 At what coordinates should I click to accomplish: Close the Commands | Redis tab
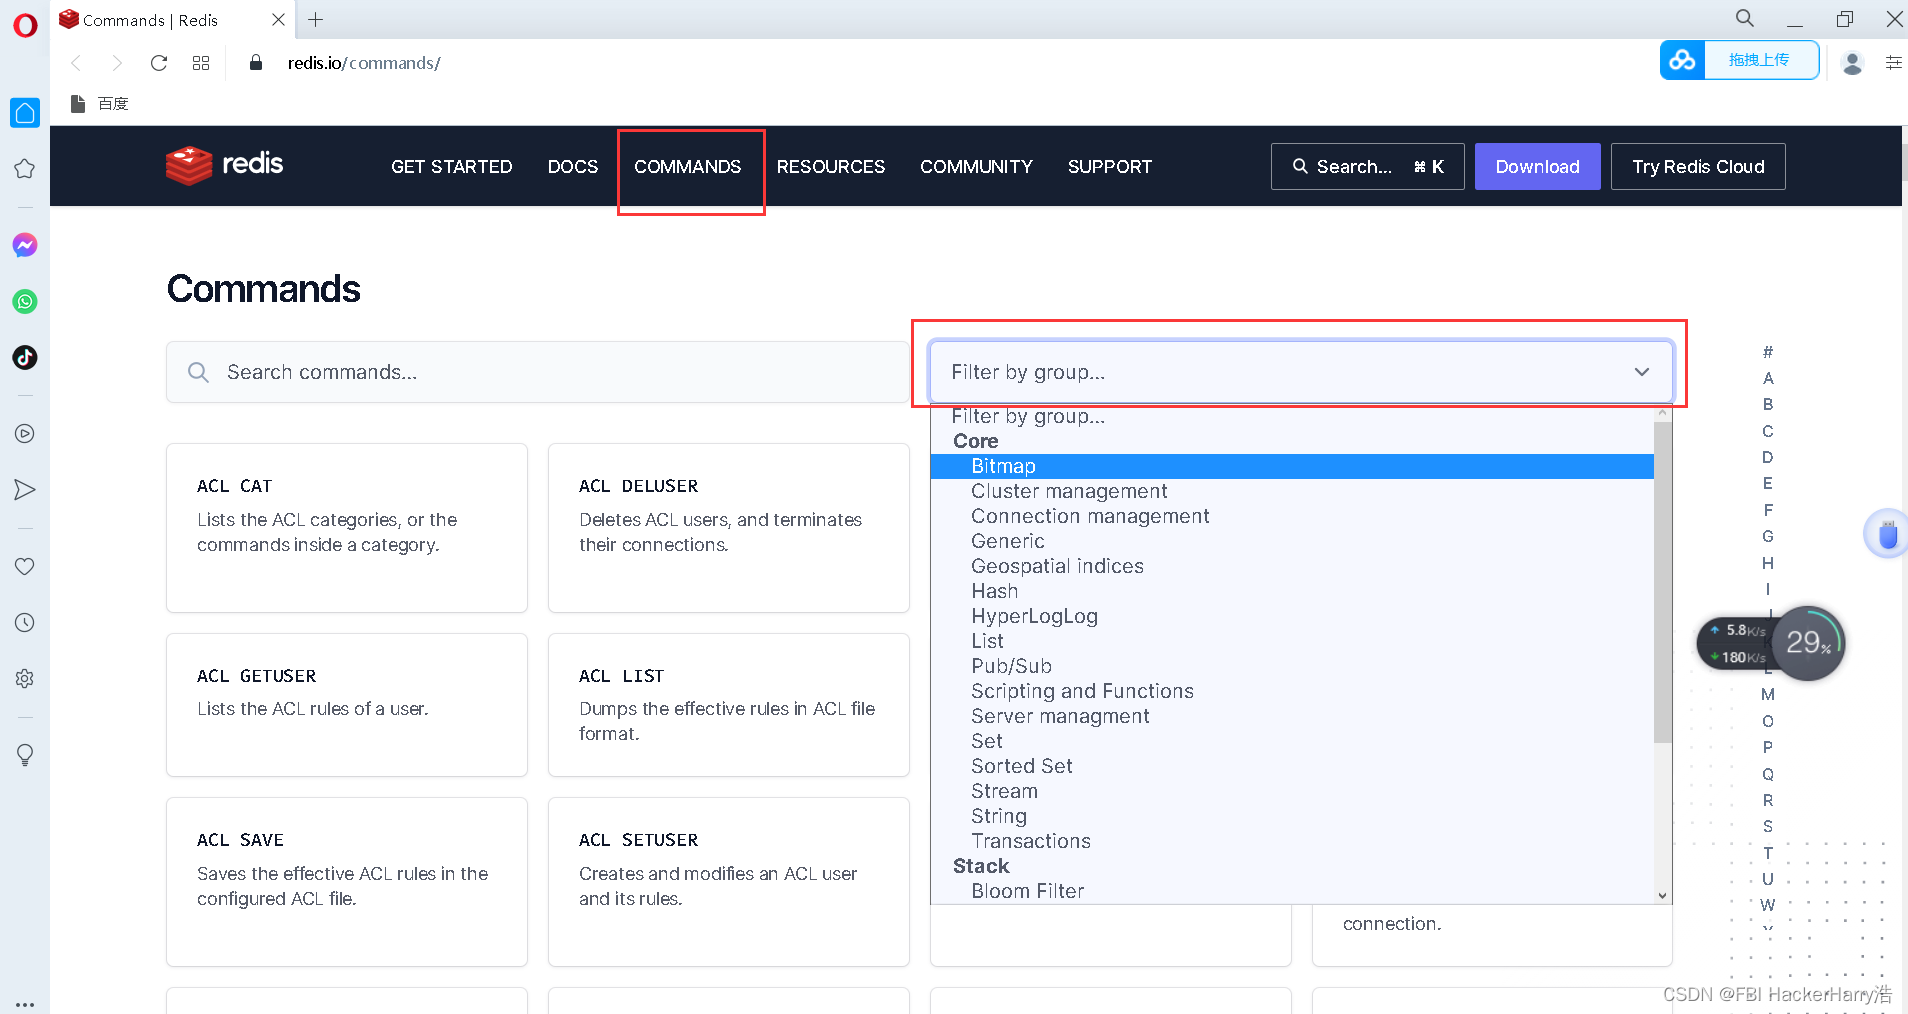(279, 19)
